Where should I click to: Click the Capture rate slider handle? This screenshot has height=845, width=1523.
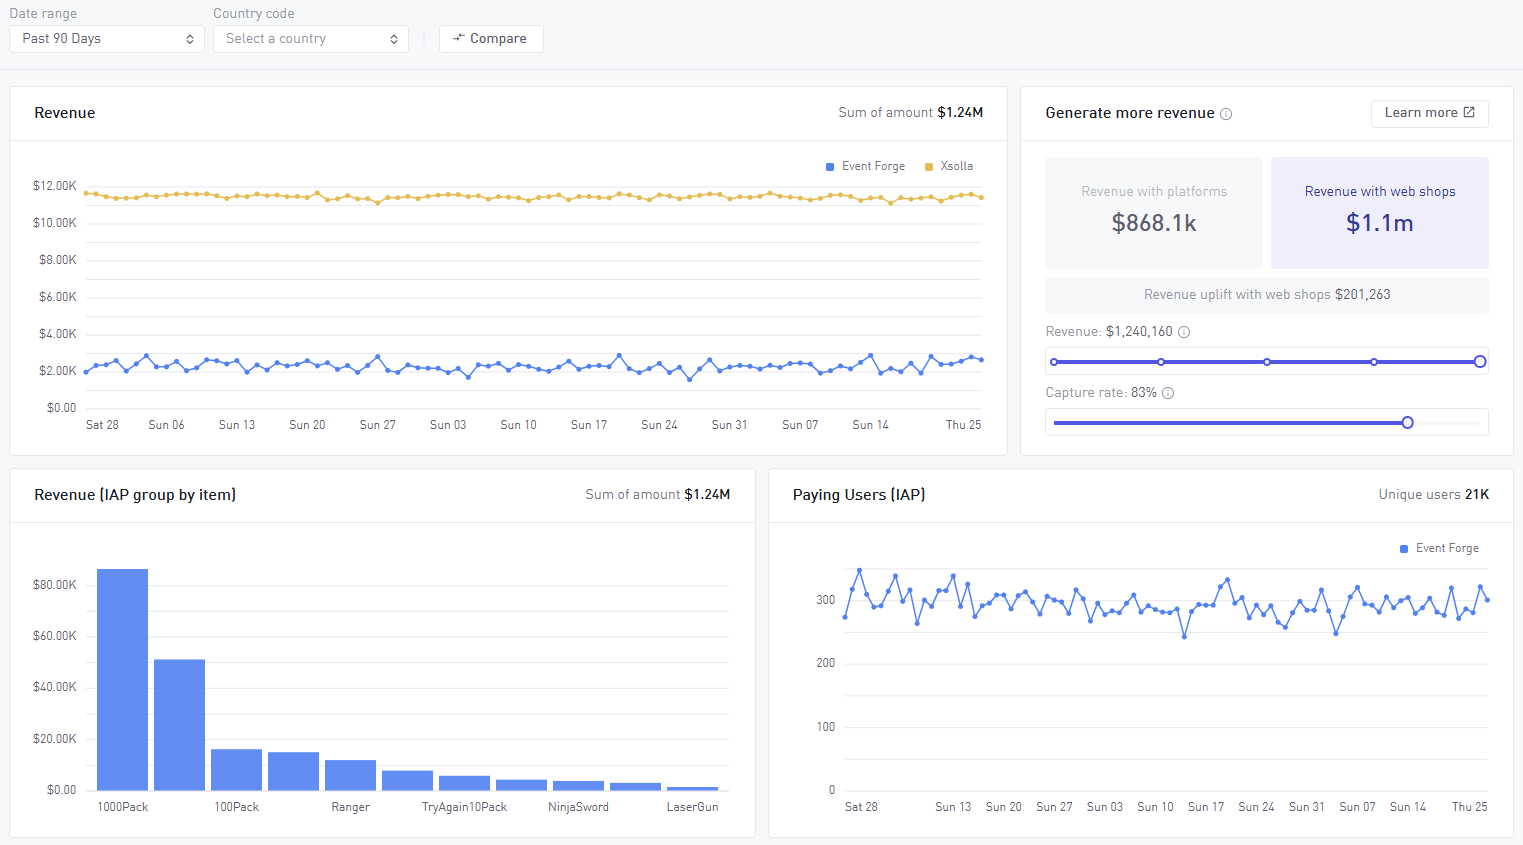1407,423
